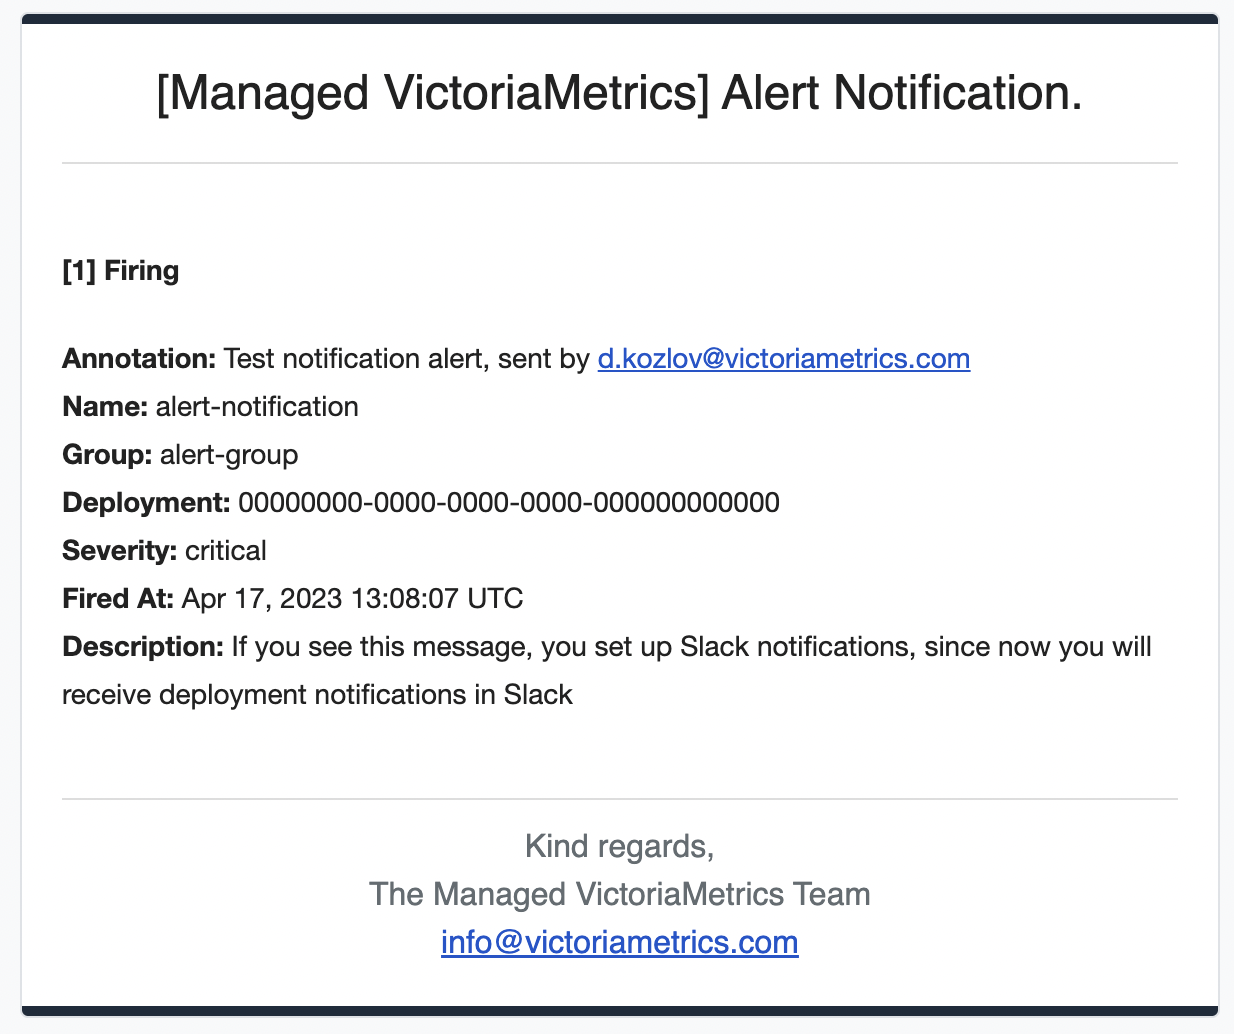Click the 'critical' severity value
Viewport: 1234px width, 1034px height.
226,550
